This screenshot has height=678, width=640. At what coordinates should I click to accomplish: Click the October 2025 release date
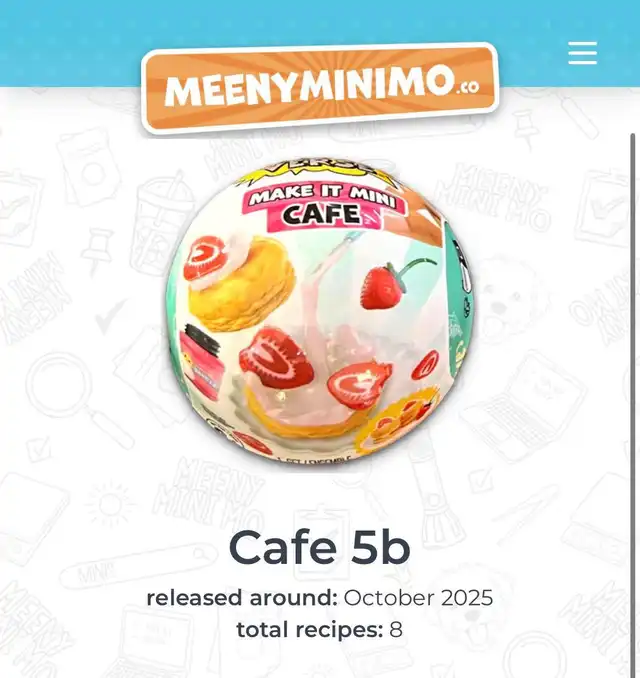click(418, 598)
